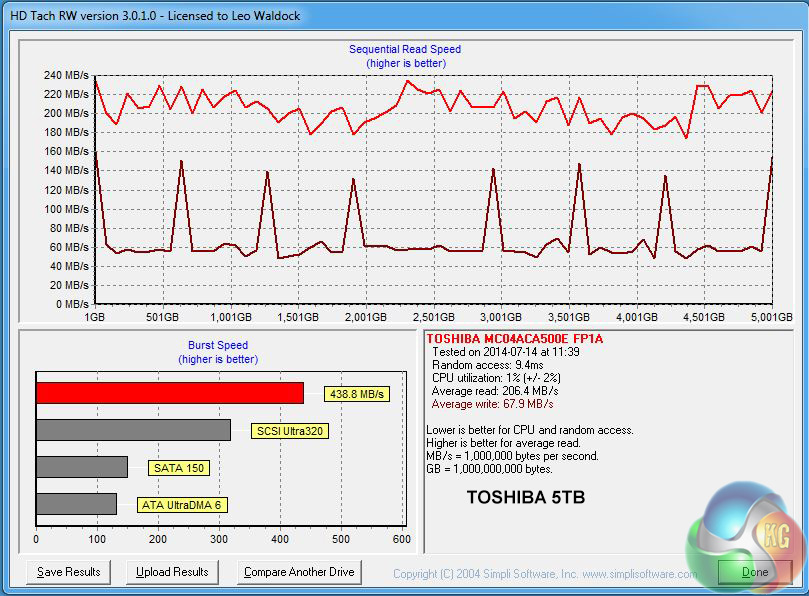
Task: Open the www.simplisoftware.com link
Action: [639, 574]
